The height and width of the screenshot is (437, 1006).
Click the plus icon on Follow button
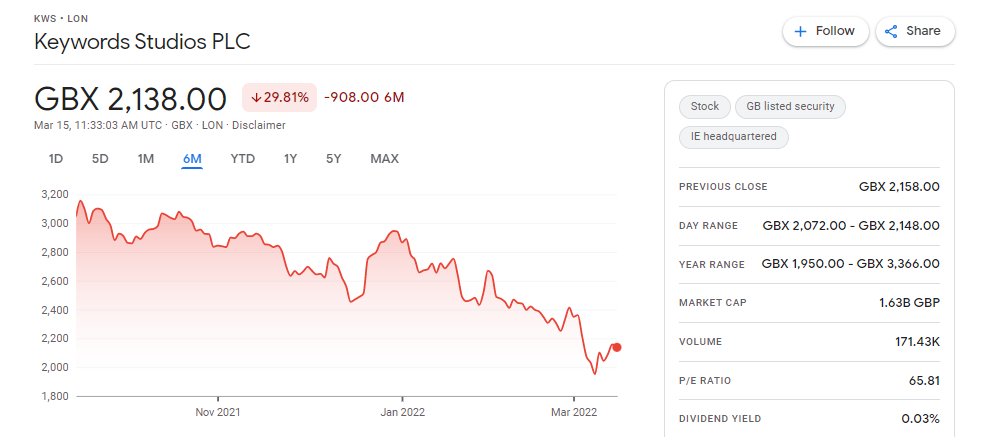pyautogui.click(x=800, y=31)
